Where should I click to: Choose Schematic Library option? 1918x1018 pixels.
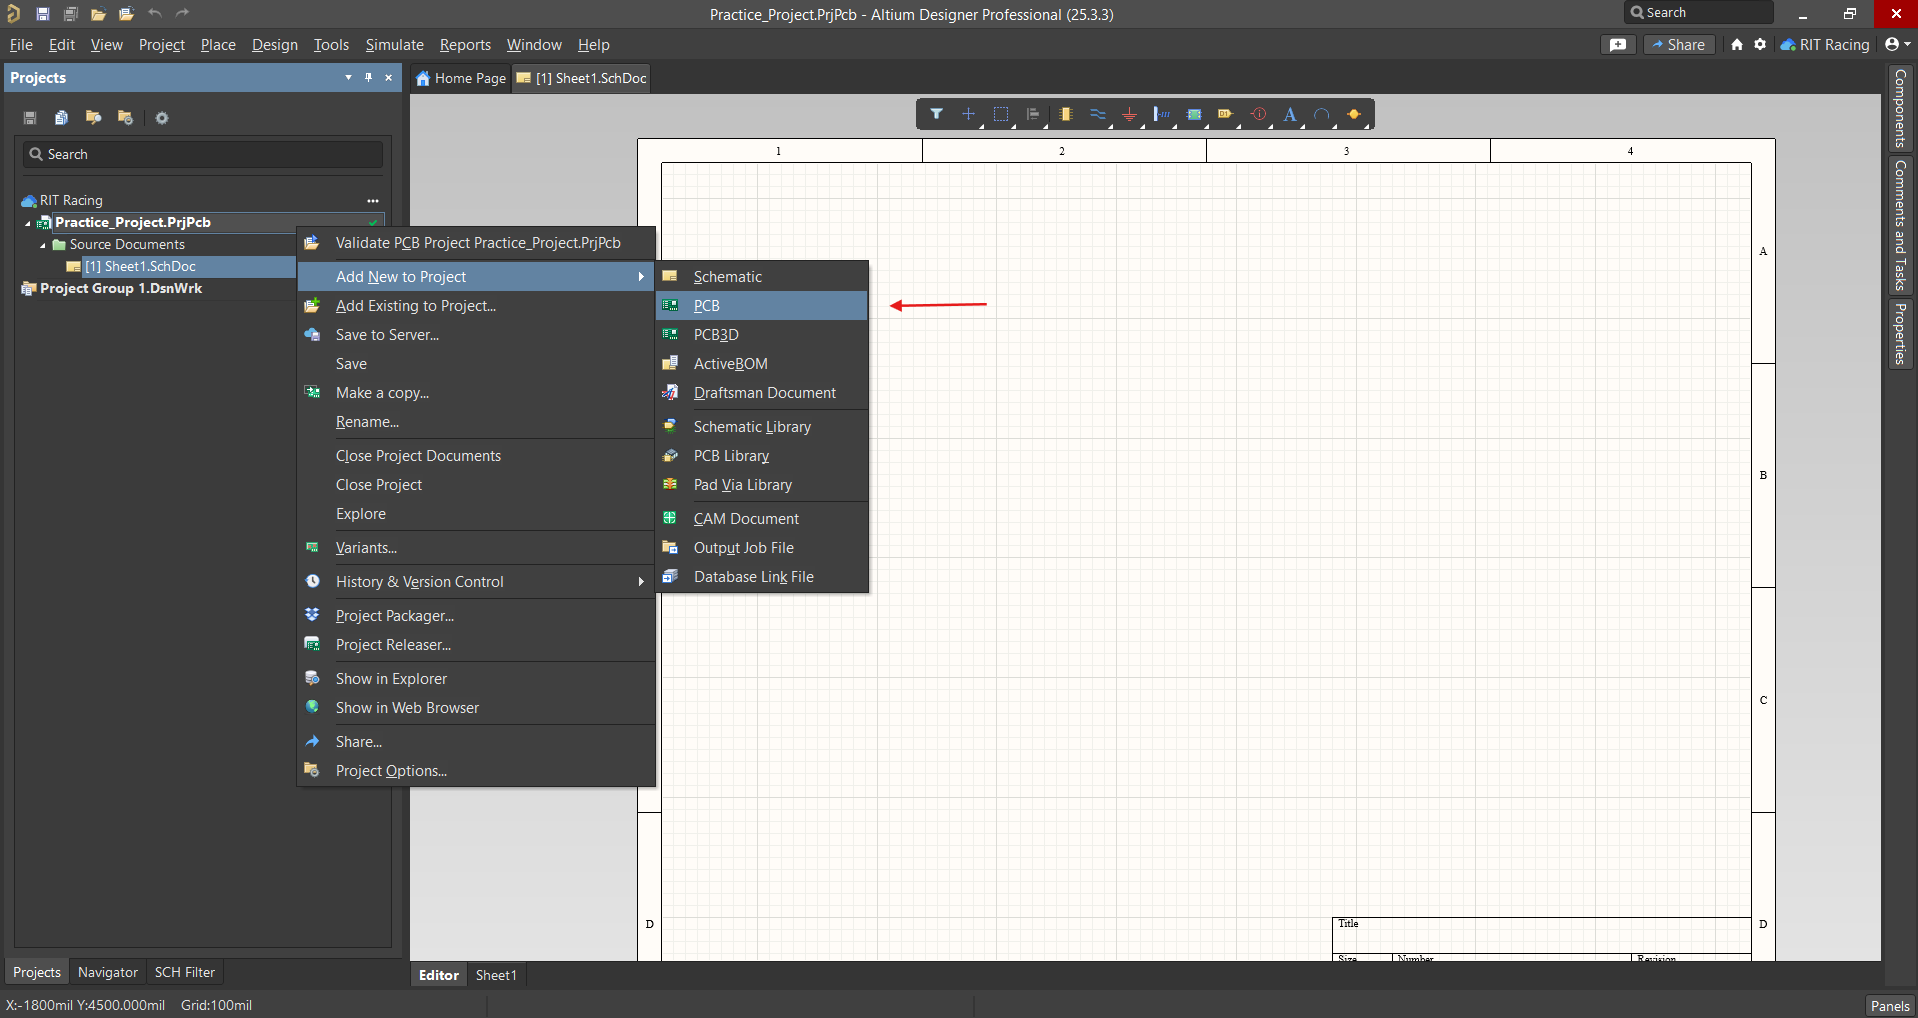(762, 427)
